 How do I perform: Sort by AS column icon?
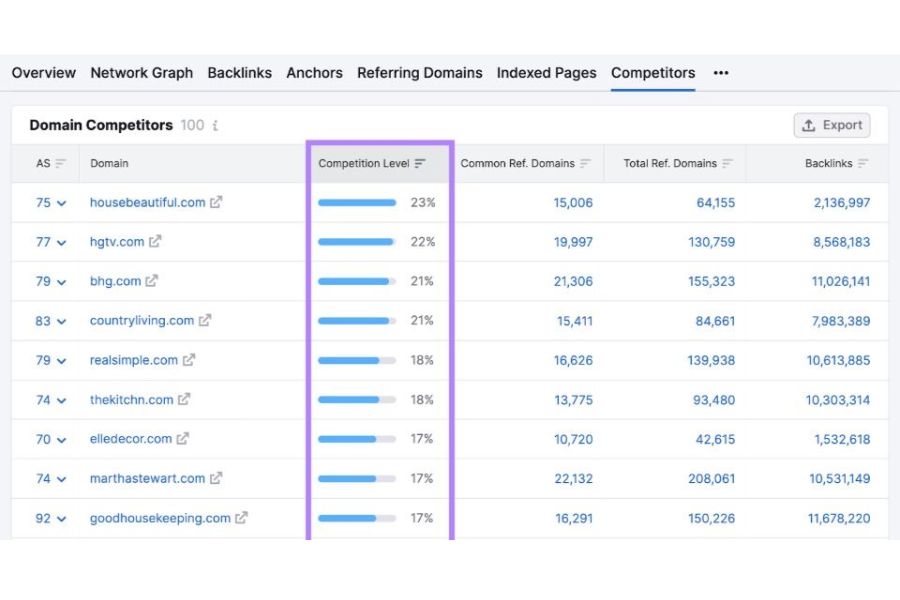60,164
